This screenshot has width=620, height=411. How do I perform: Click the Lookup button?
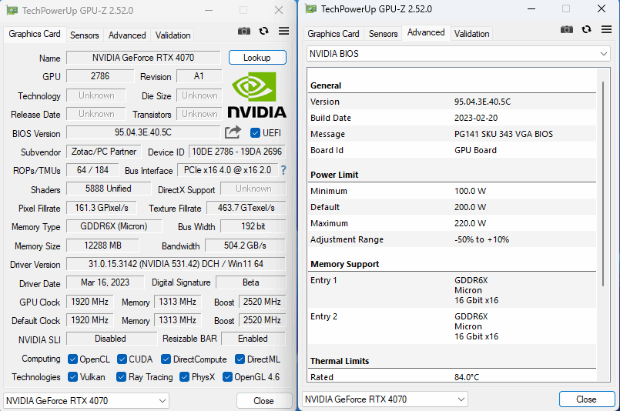tap(257, 58)
